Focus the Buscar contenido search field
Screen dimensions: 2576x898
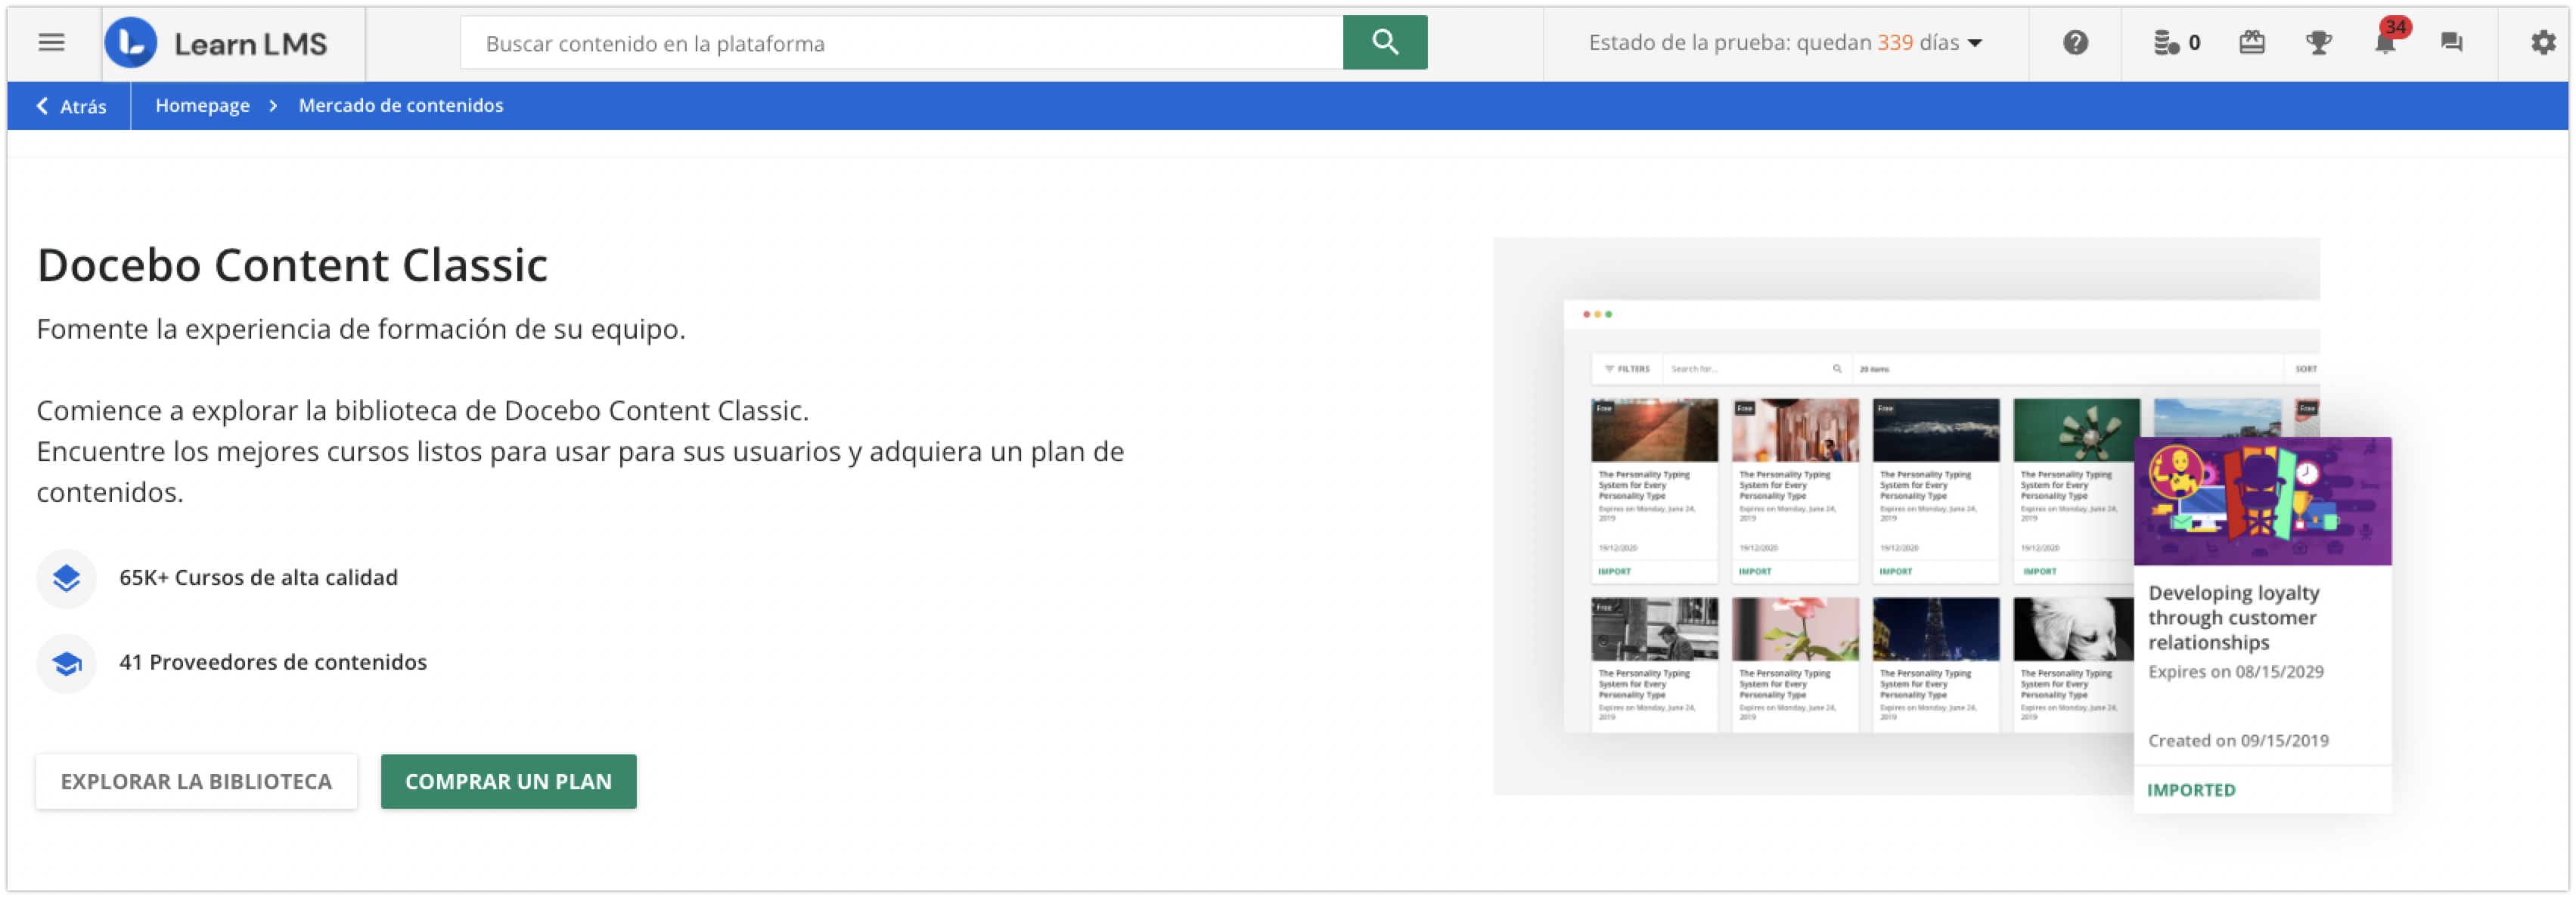[x=901, y=43]
